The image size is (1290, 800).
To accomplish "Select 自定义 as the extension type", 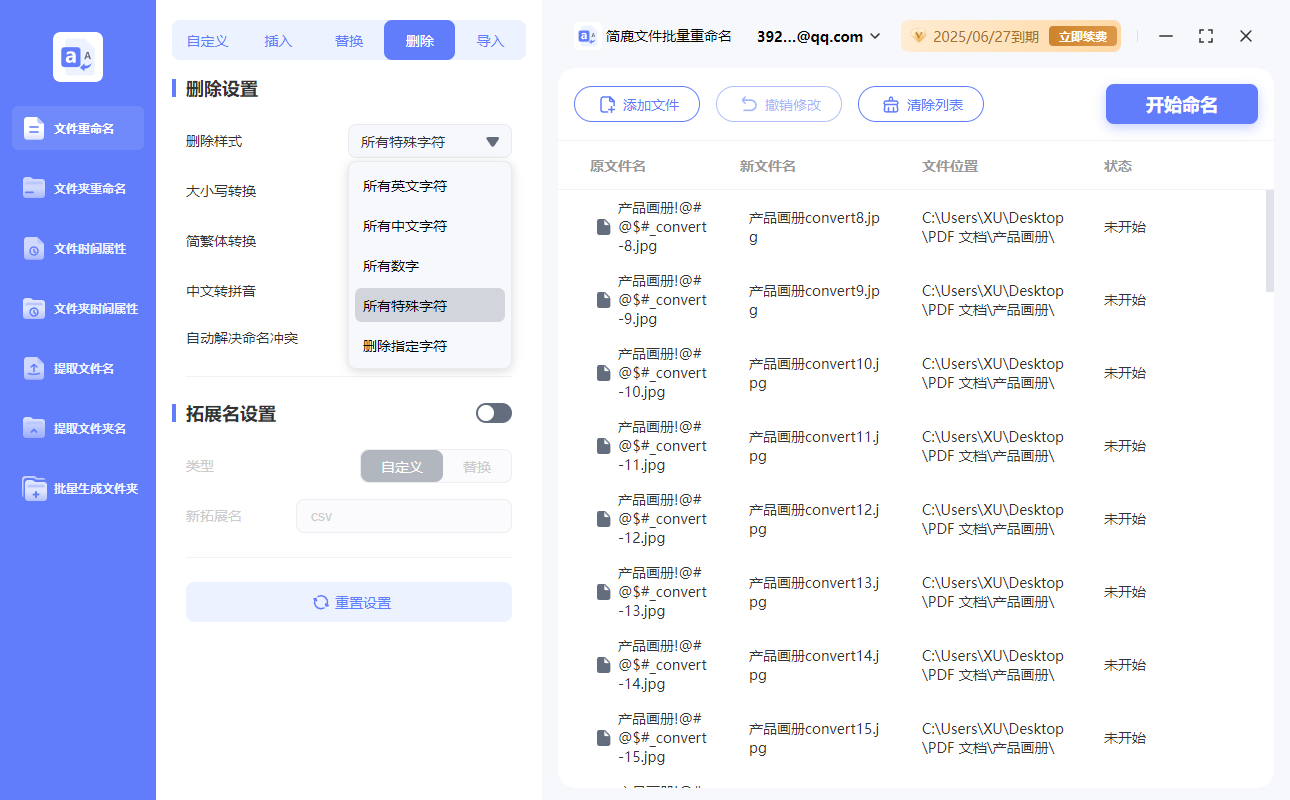I will 401,466.
